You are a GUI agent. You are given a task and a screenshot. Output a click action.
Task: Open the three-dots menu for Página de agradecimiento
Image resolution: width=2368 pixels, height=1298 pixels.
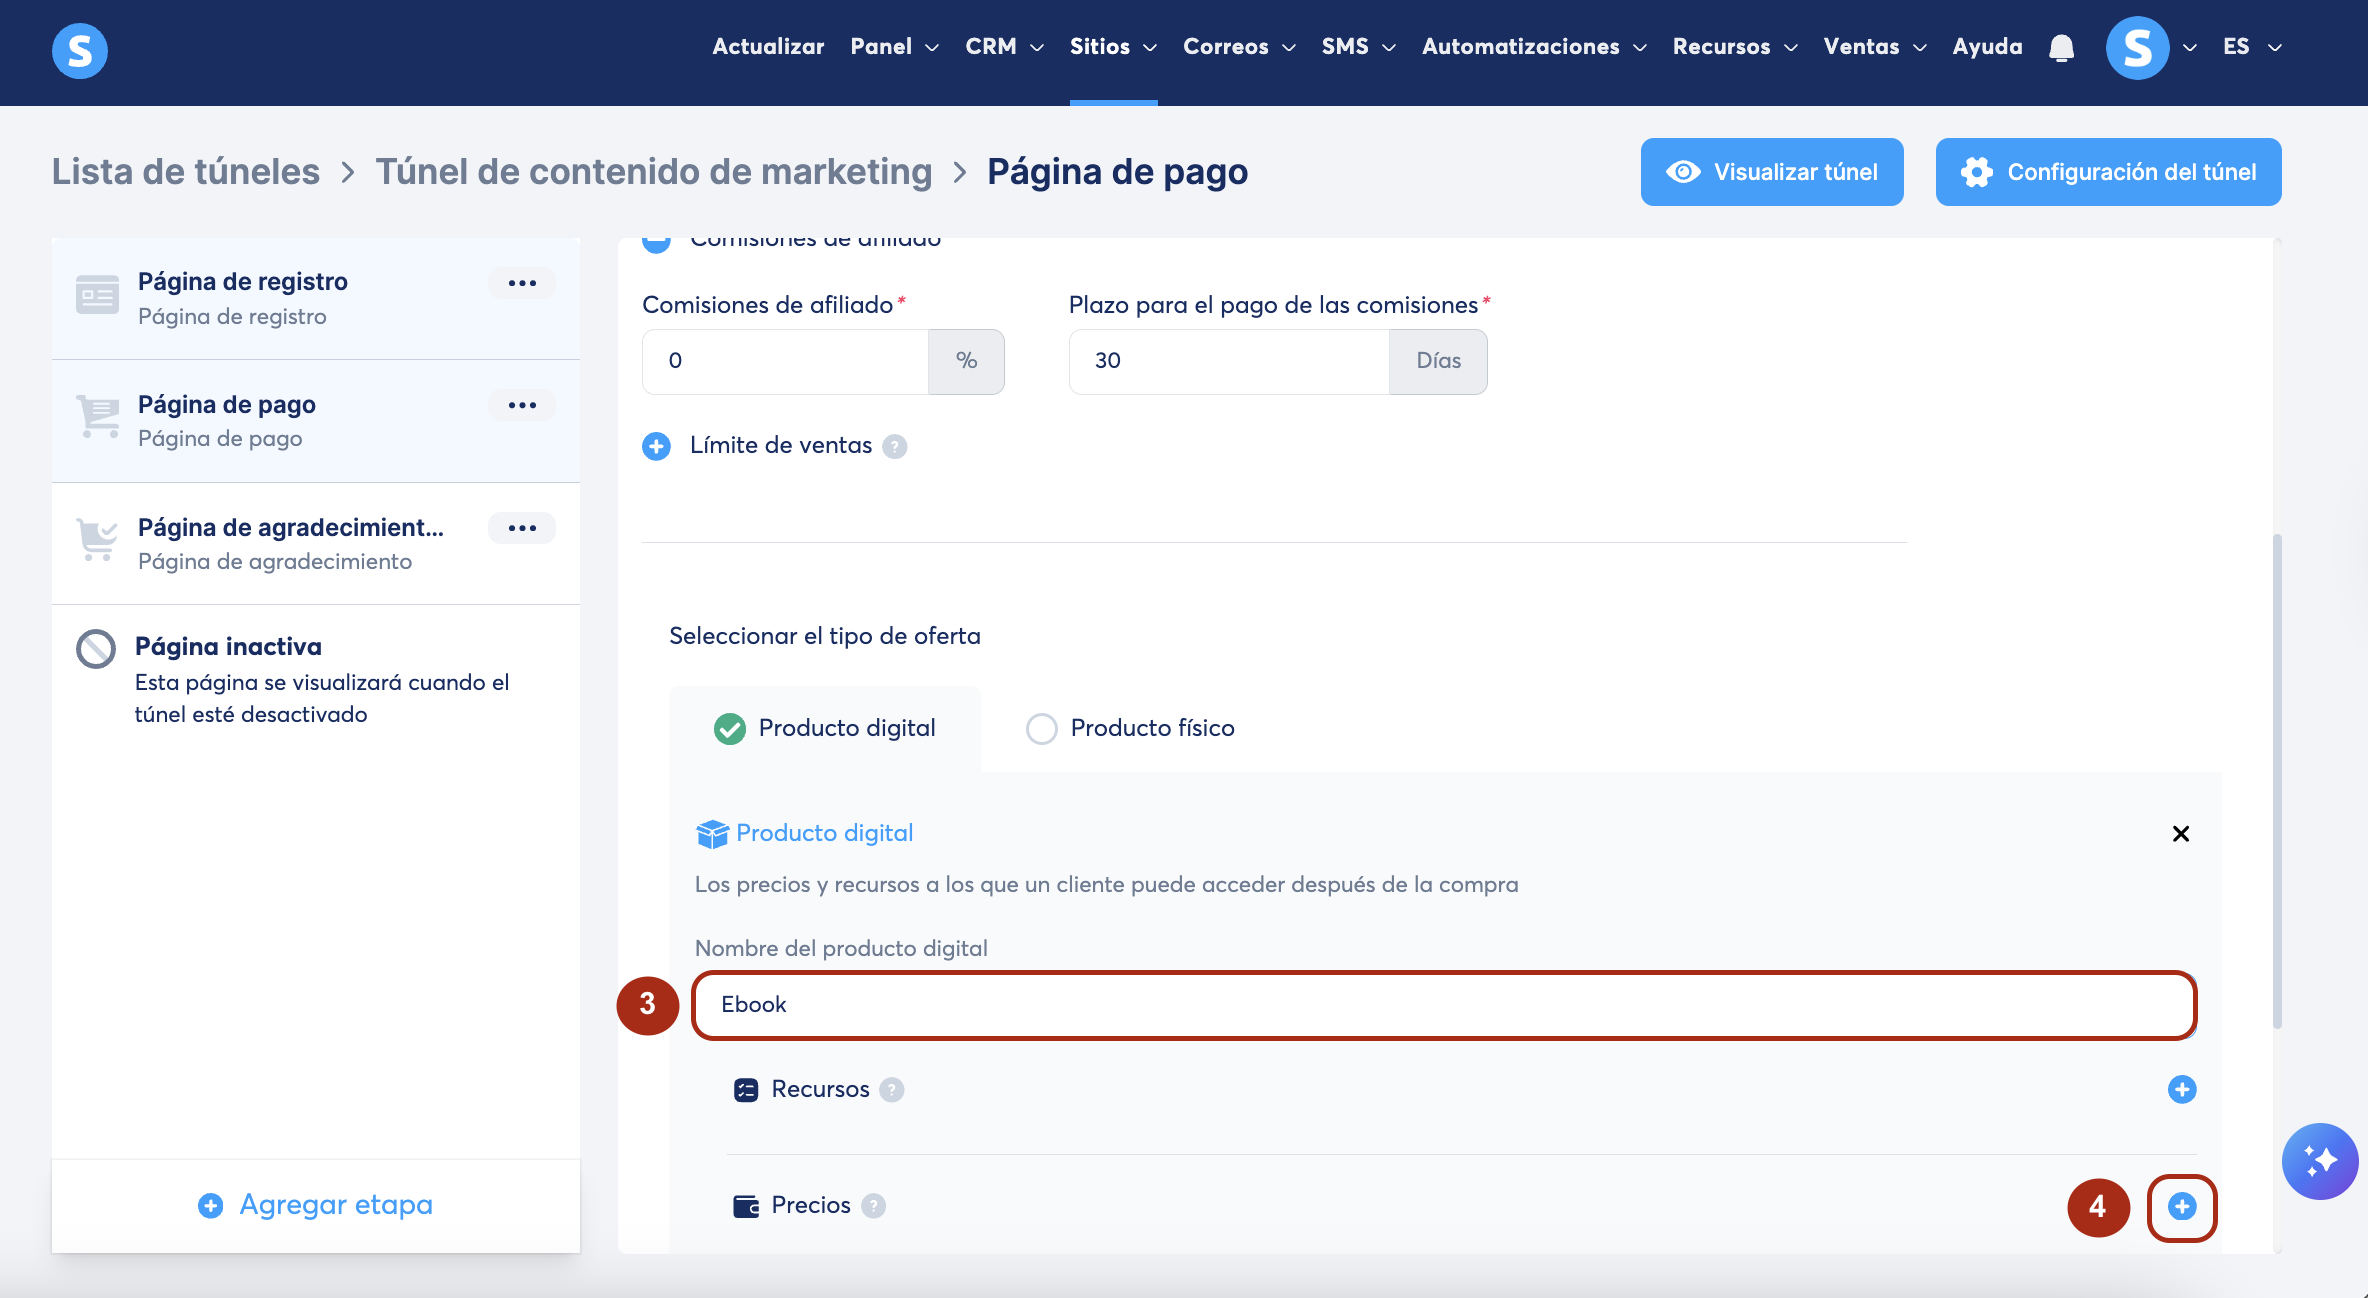(522, 528)
